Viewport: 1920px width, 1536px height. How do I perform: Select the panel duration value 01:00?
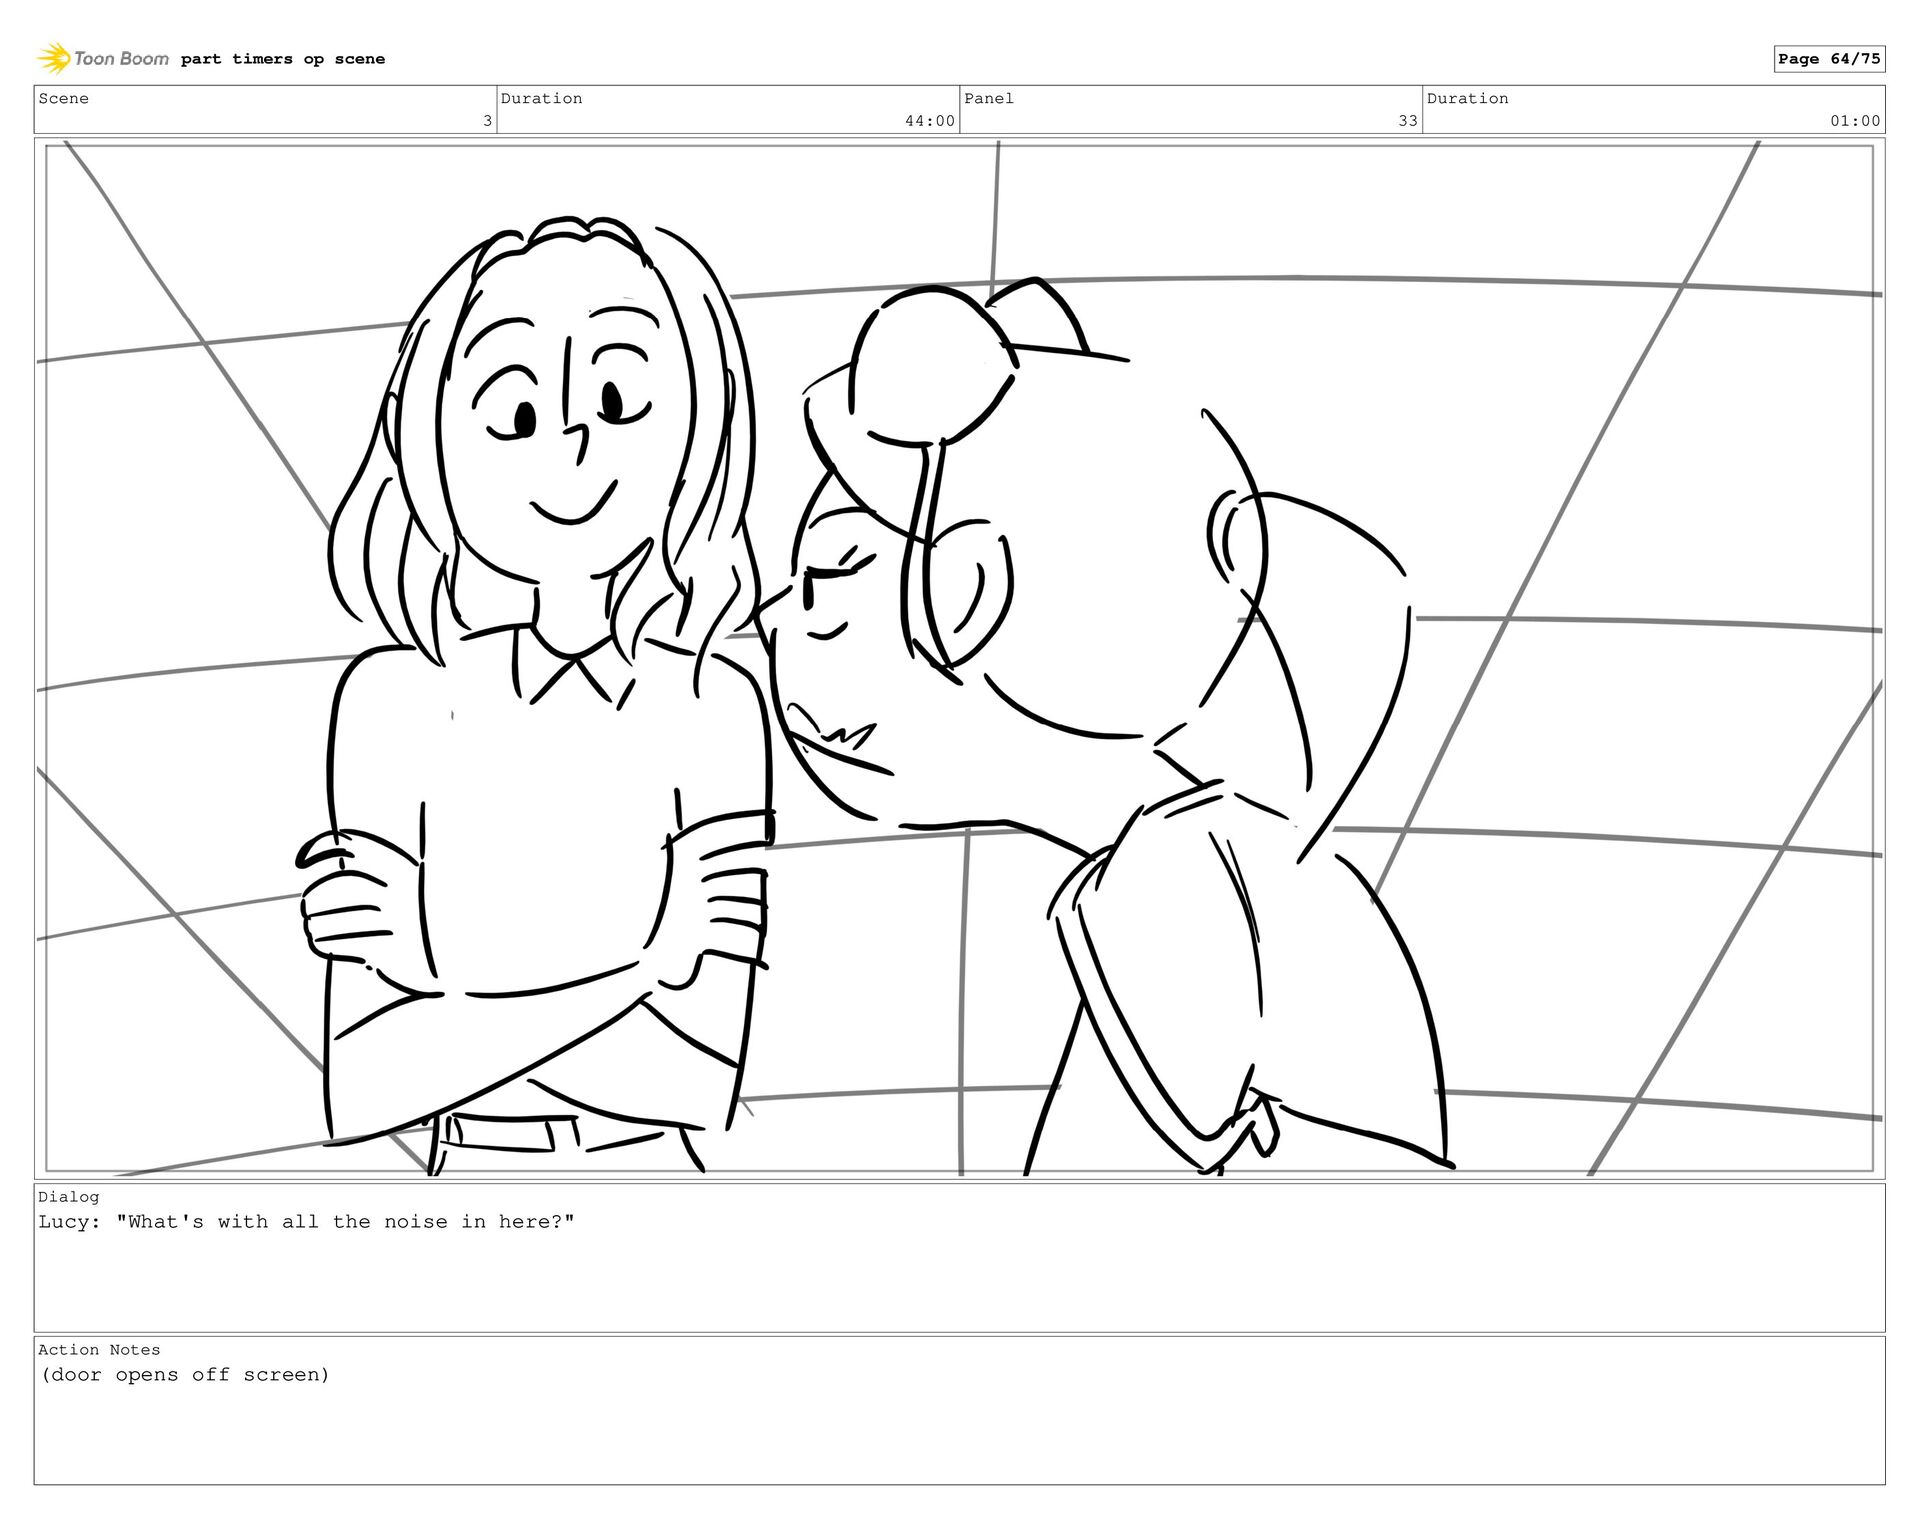[1855, 121]
